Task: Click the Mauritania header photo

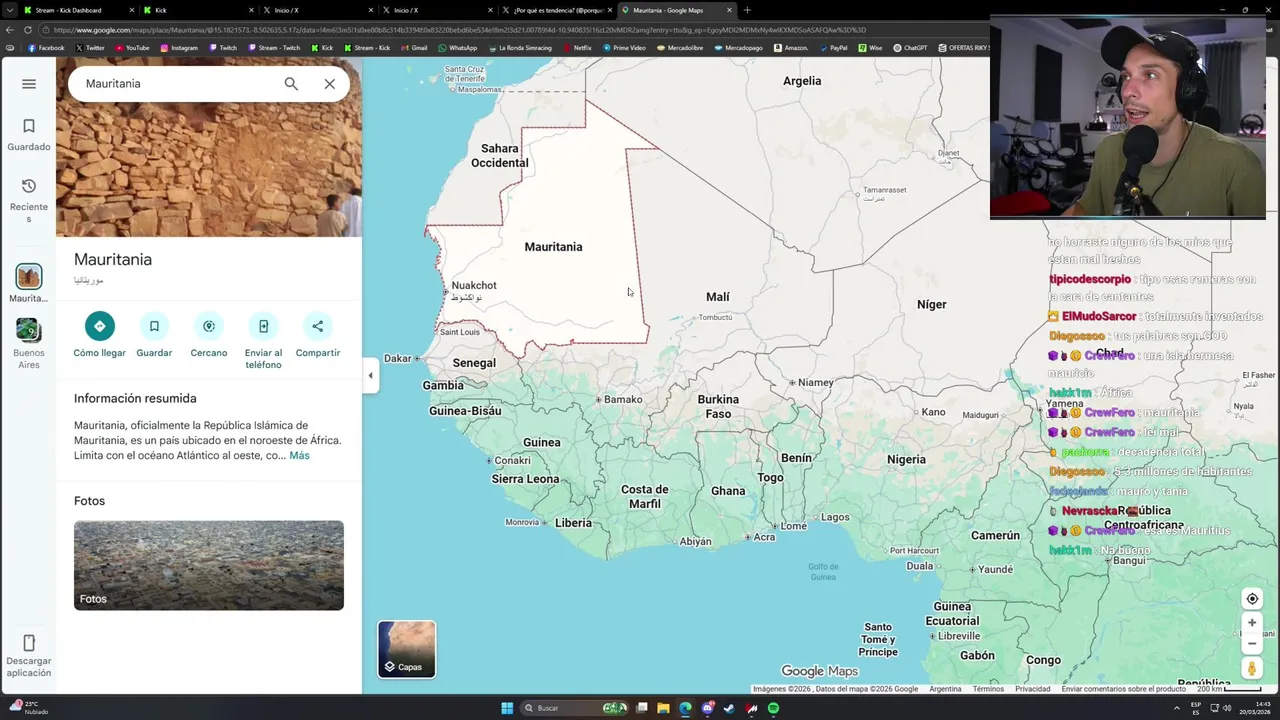Action: pos(209,147)
